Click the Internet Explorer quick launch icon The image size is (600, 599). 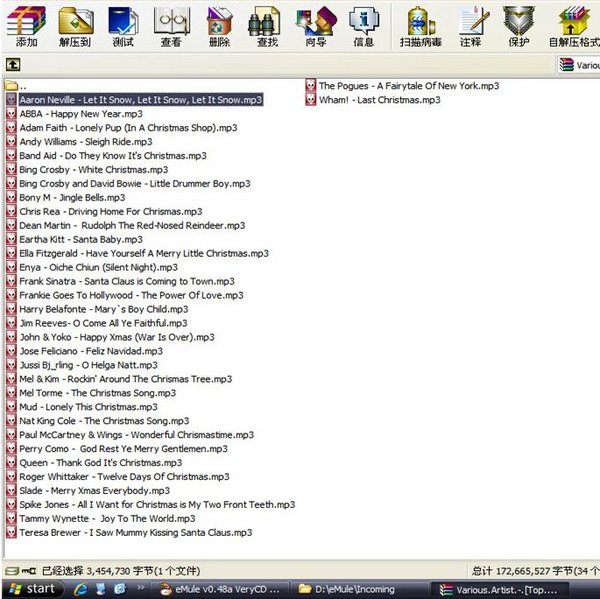(x=81, y=589)
